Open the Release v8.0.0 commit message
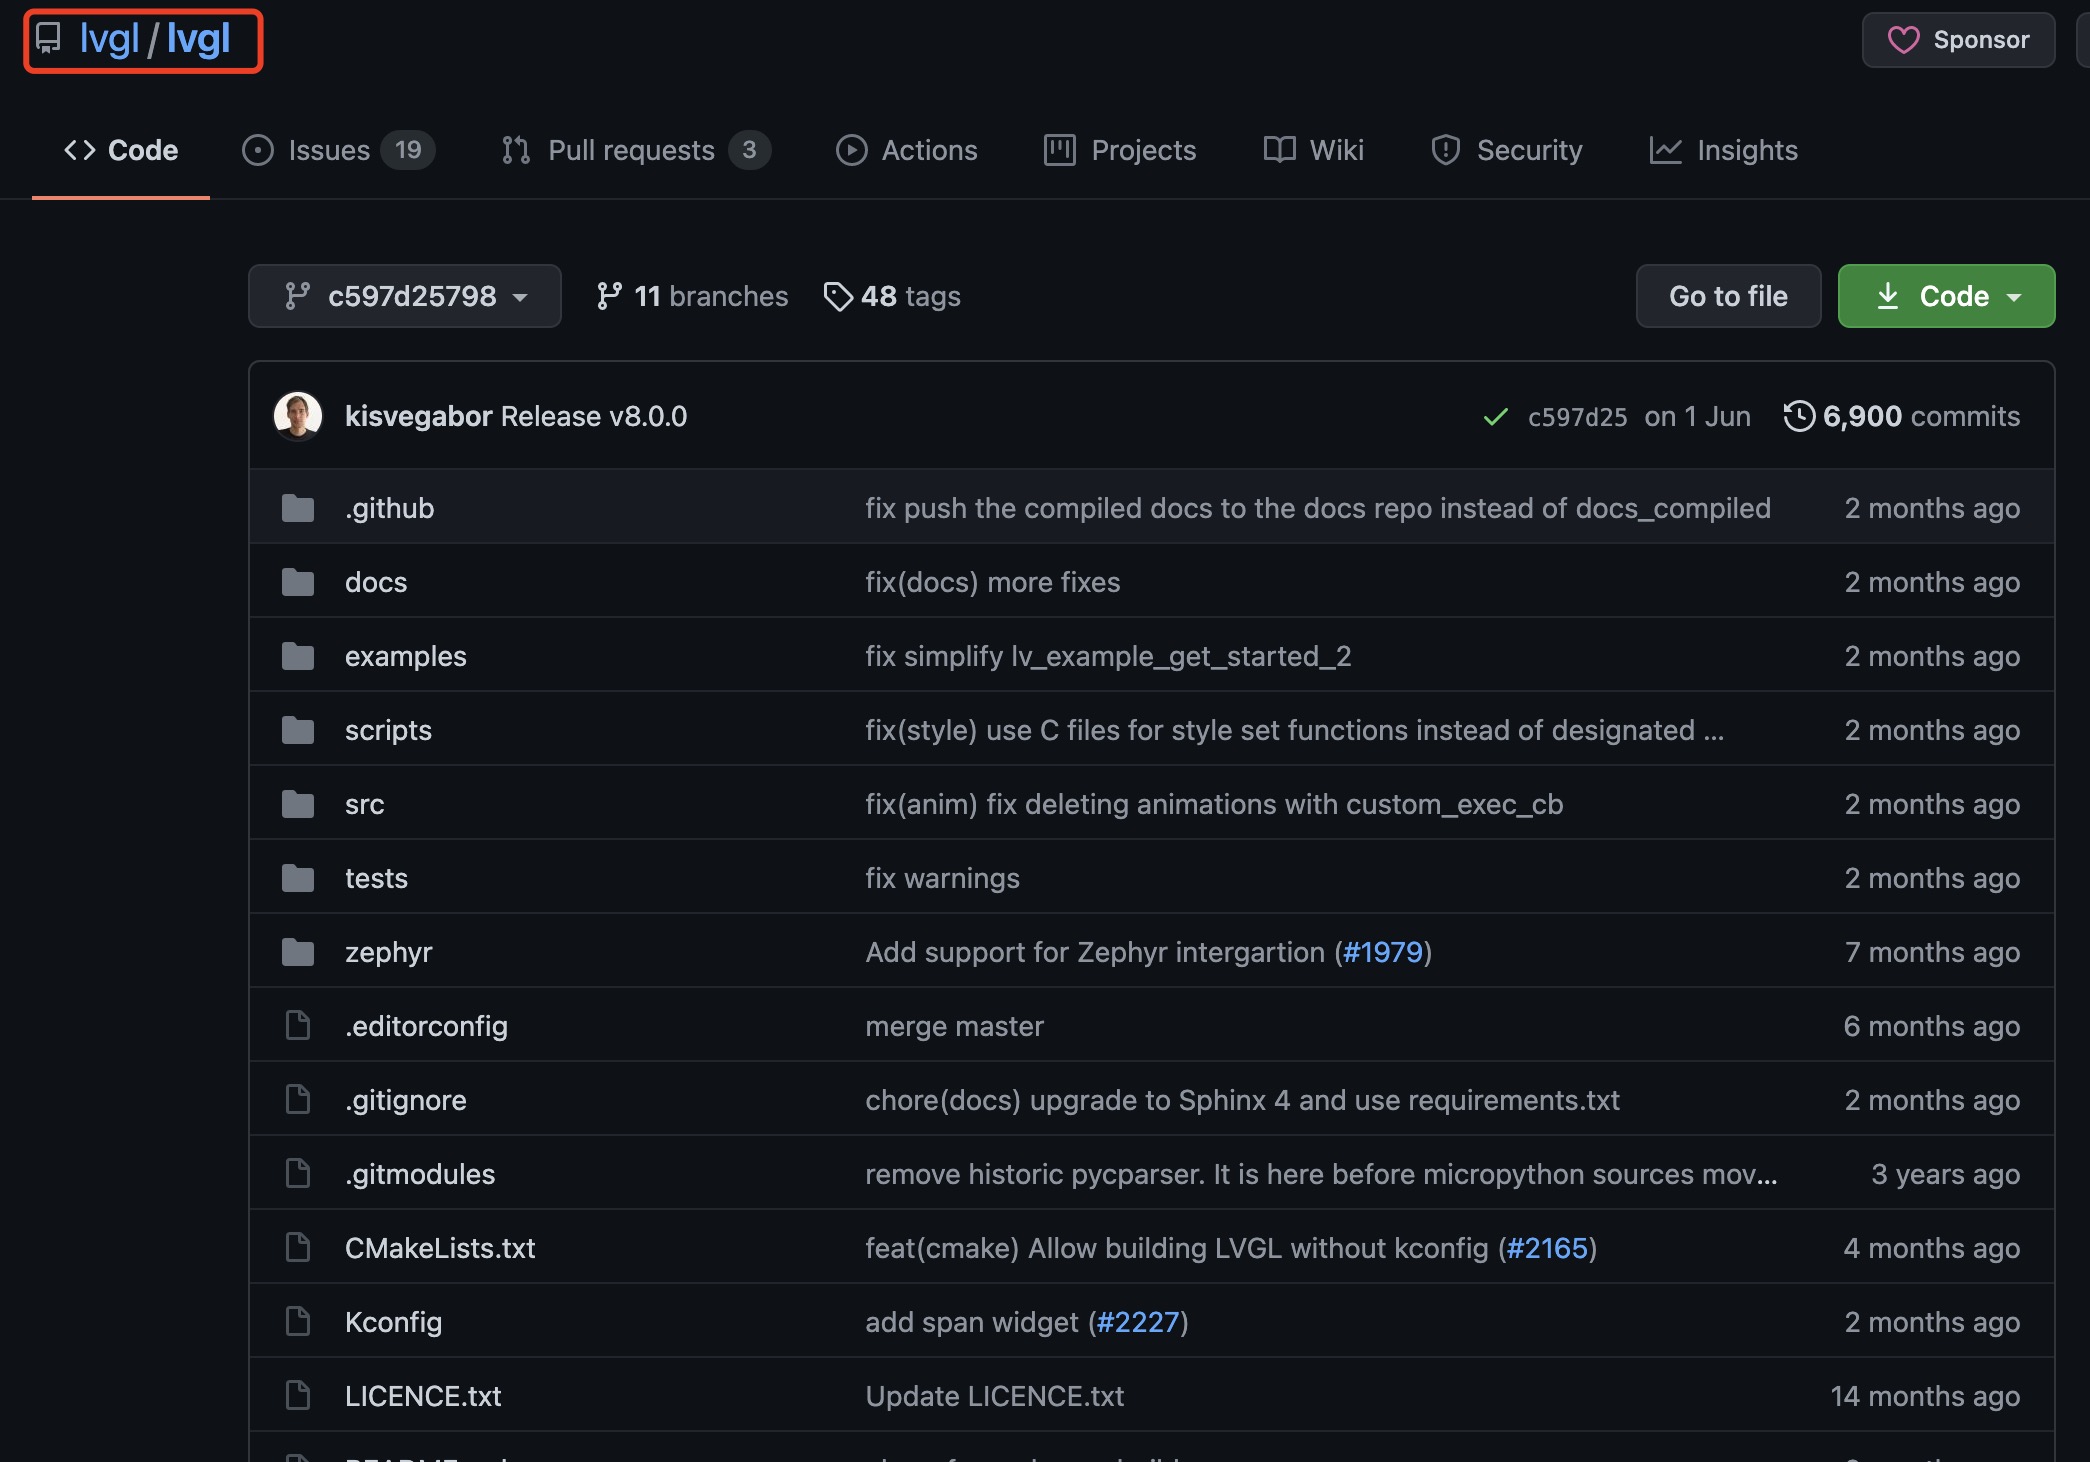The width and height of the screenshot is (2090, 1462). coord(594,416)
